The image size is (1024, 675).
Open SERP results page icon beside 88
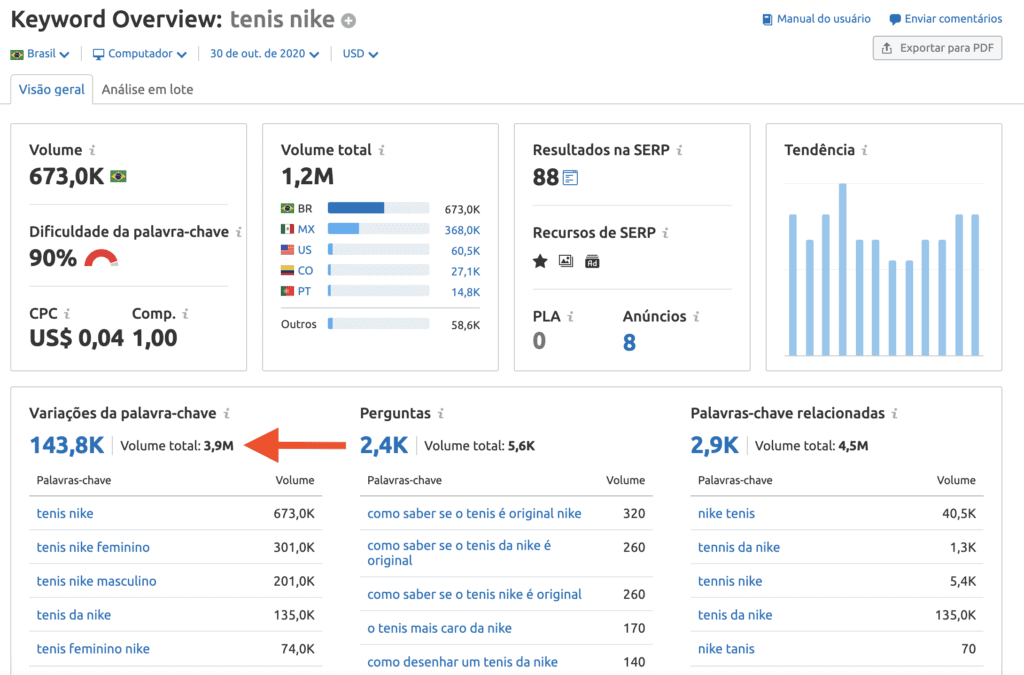click(x=570, y=178)
